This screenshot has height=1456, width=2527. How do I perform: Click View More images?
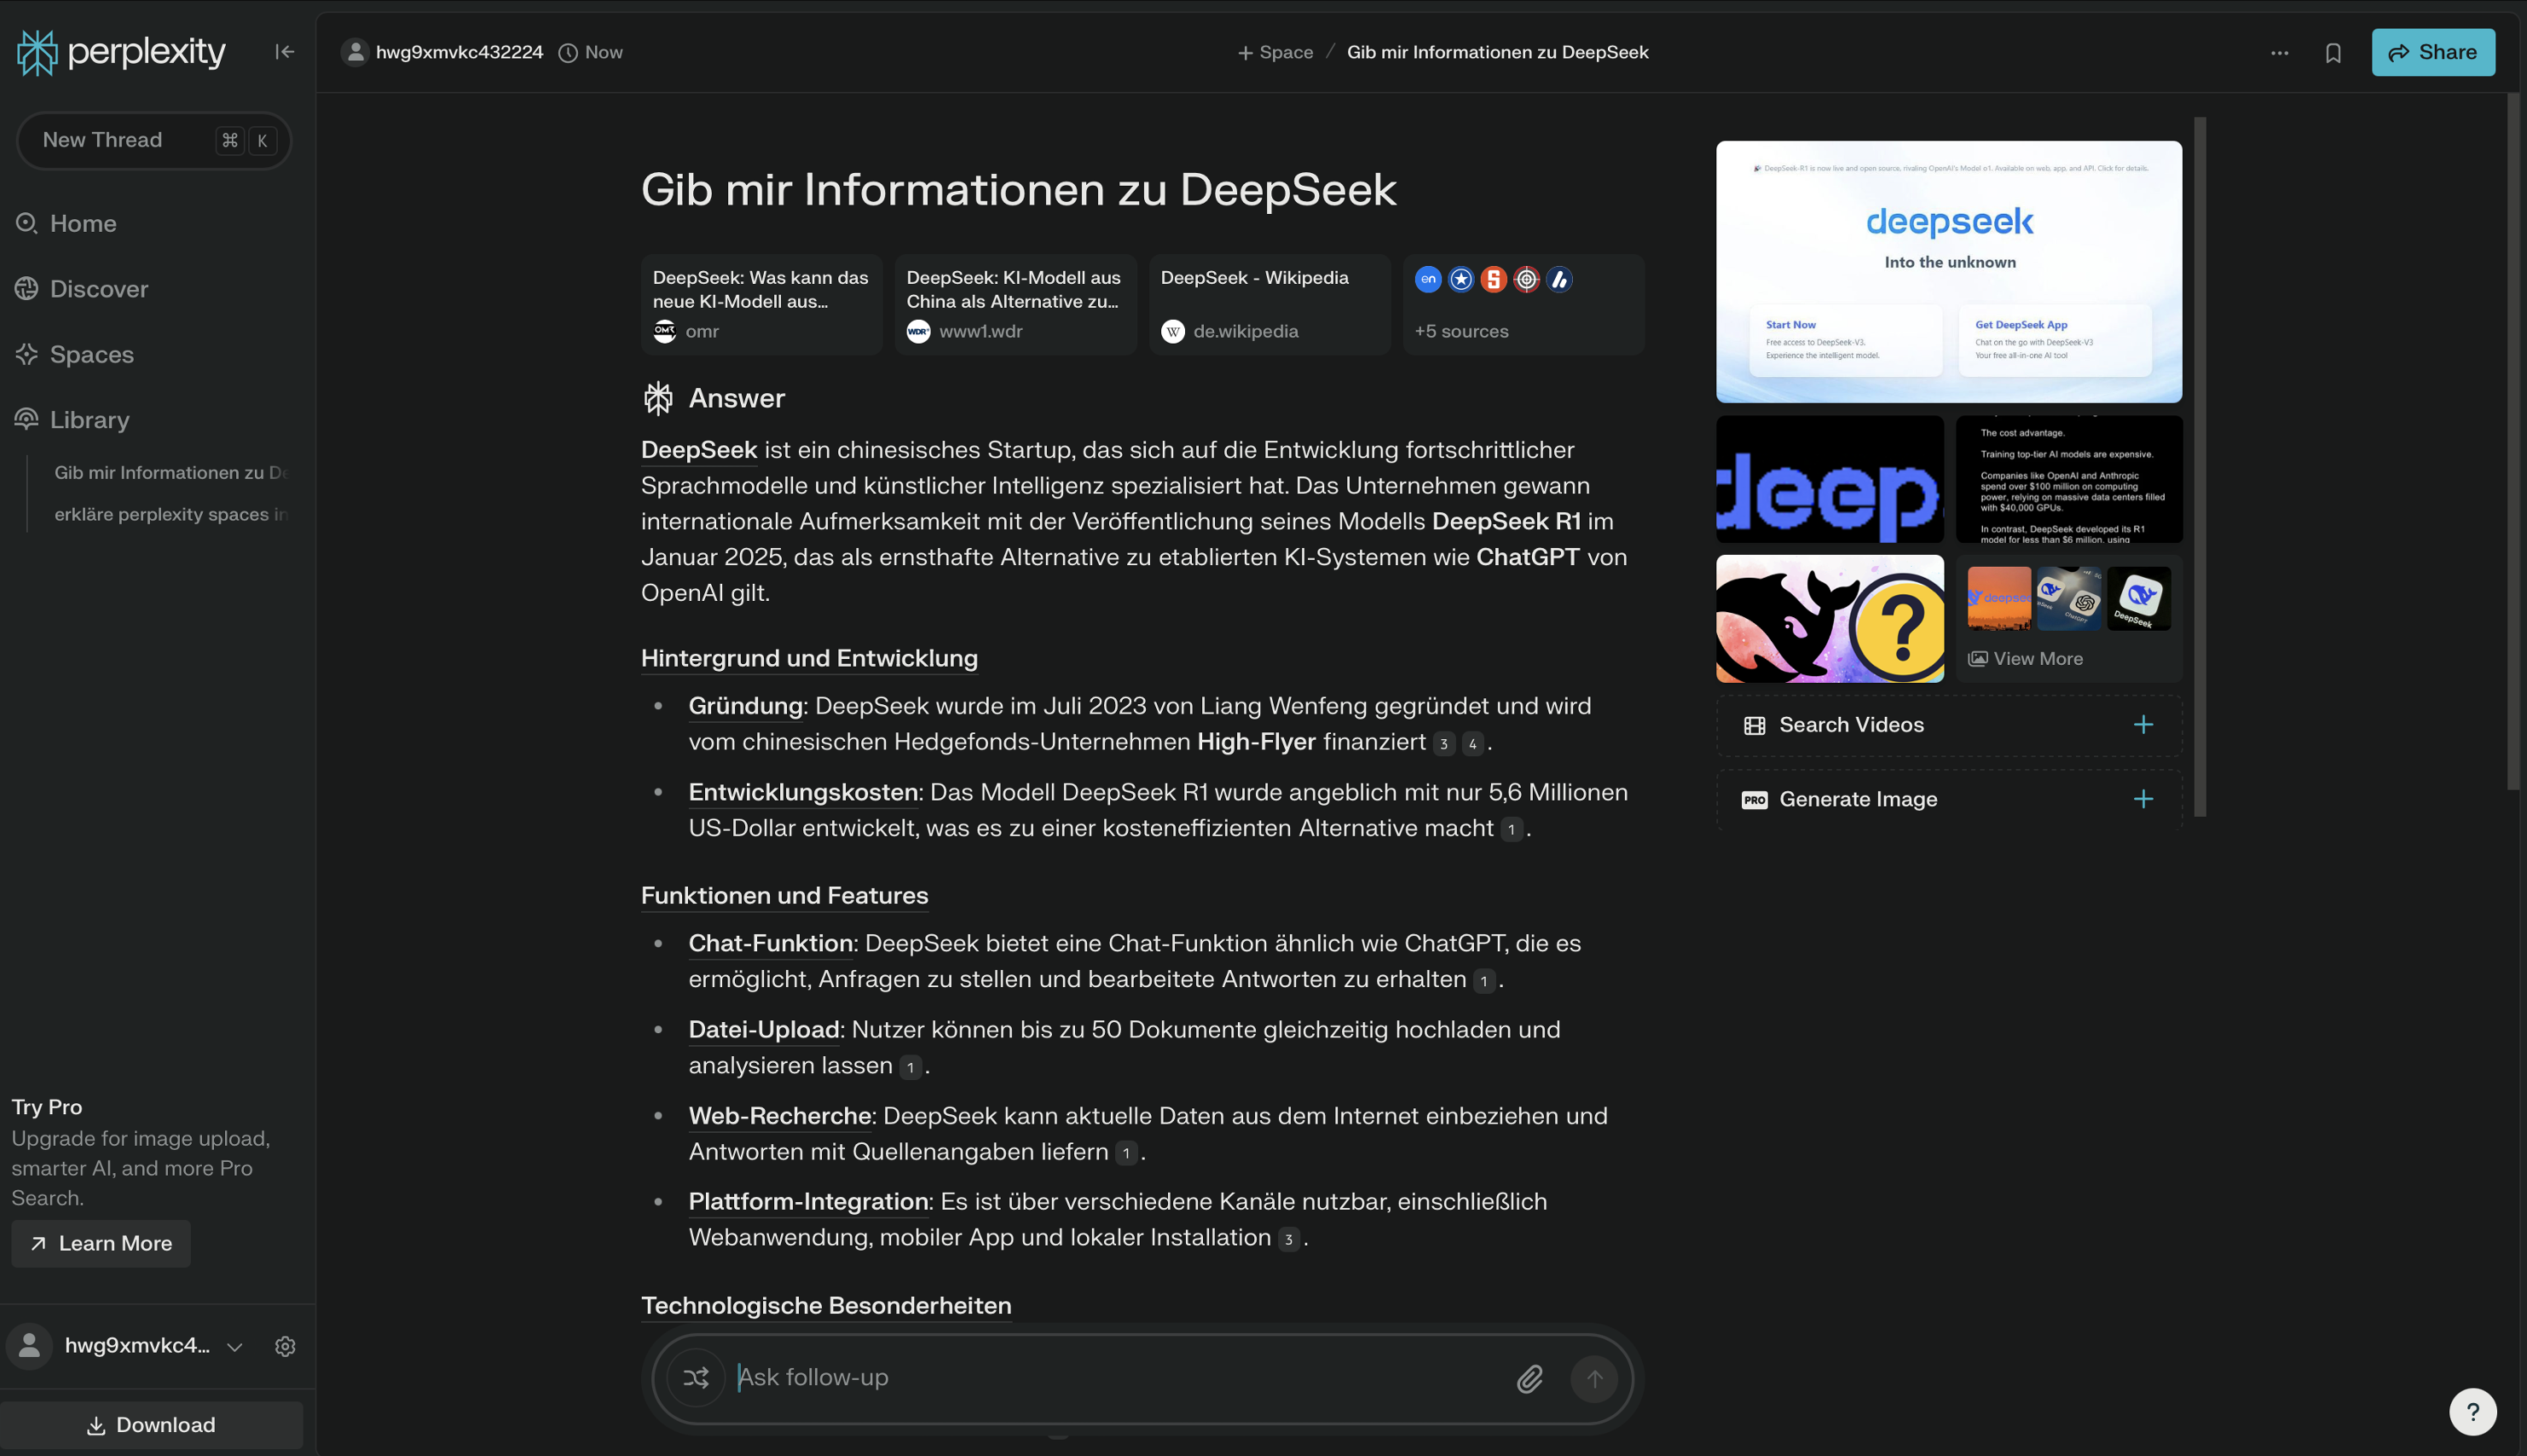[2026, 658]
